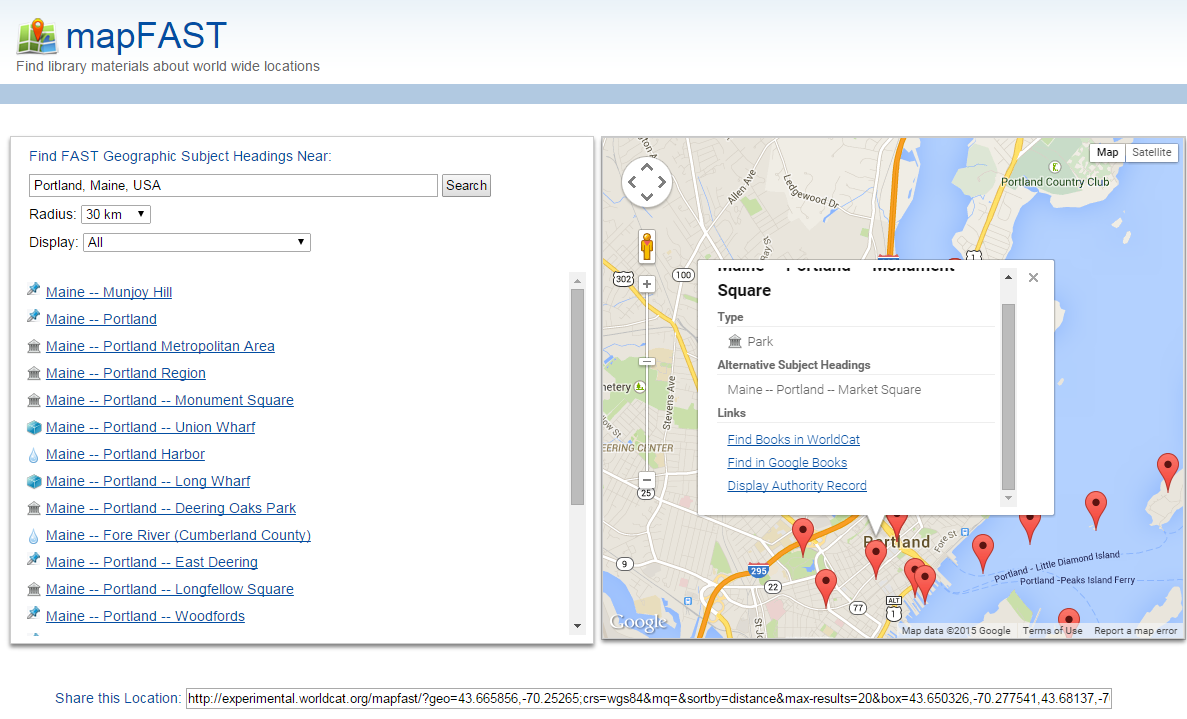Open Maine -- Portland -- Monument Square link
The width and height of the screenshot is (1187, 719).
[x=170, y=400]
